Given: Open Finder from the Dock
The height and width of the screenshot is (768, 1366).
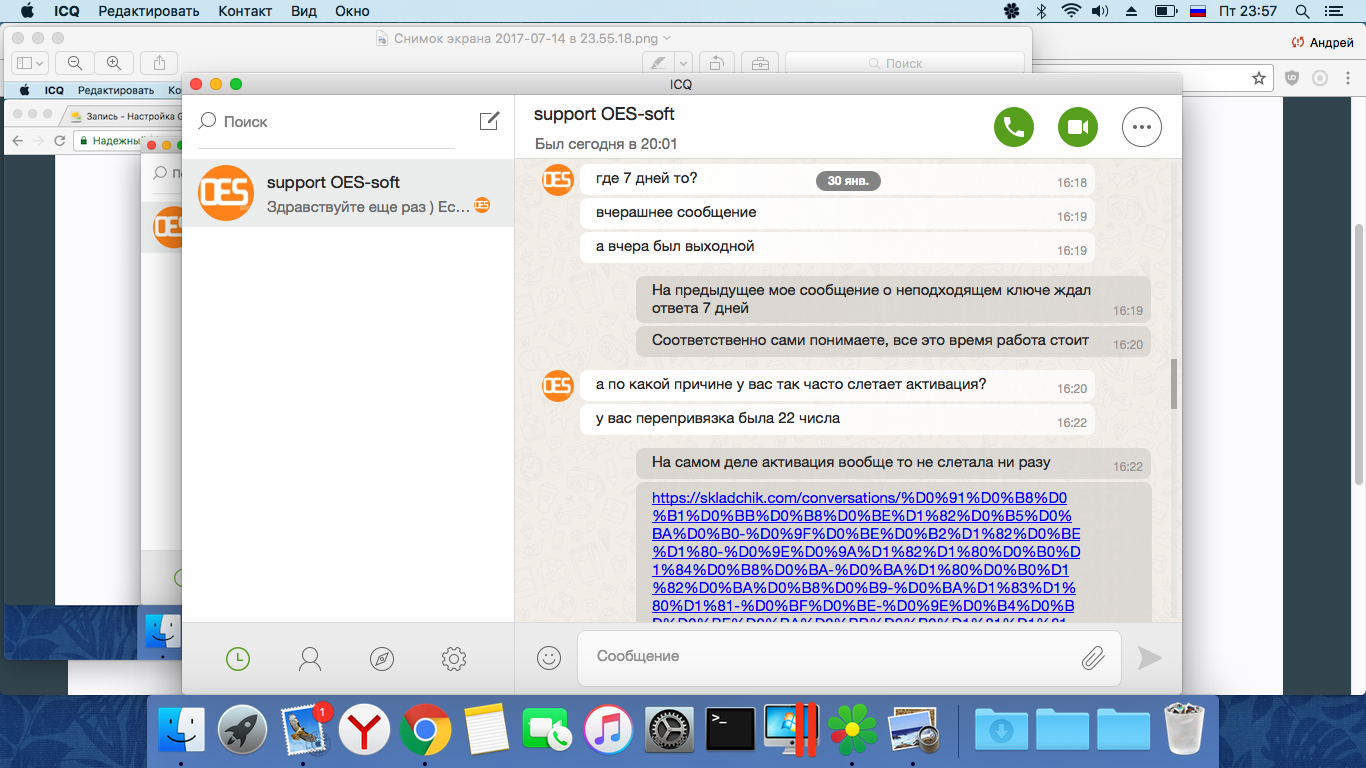Looking at the screenshot, I should click(182, 731).
